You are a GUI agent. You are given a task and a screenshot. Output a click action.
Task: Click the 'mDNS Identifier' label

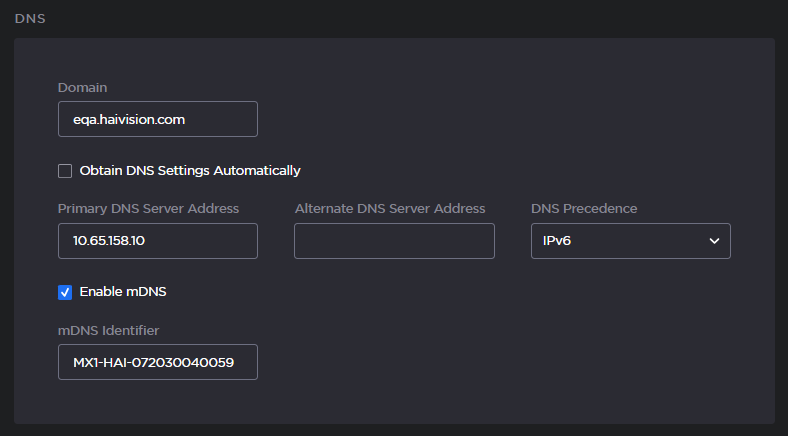108,329
